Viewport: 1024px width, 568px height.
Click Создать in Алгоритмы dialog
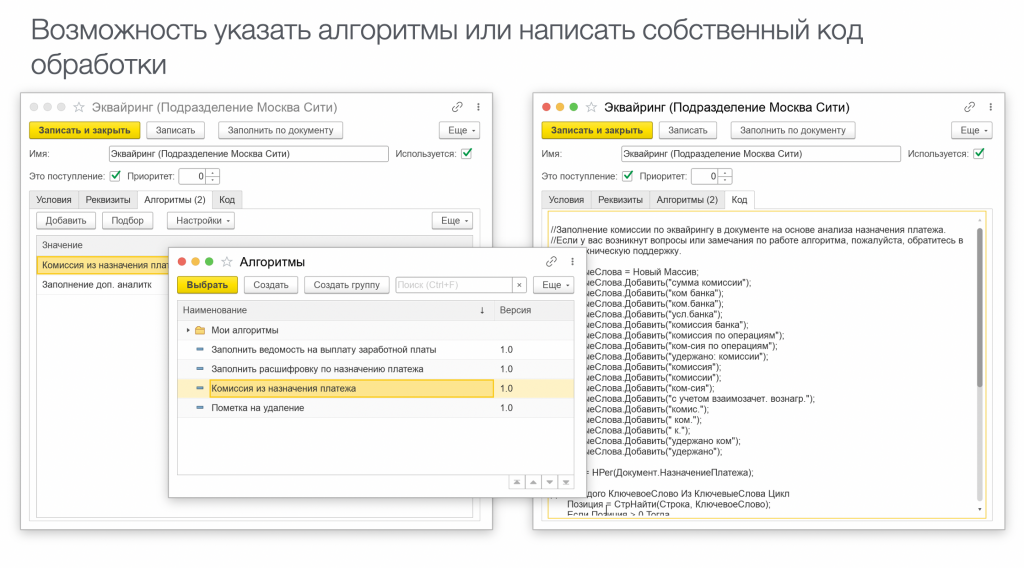point(270,285)
